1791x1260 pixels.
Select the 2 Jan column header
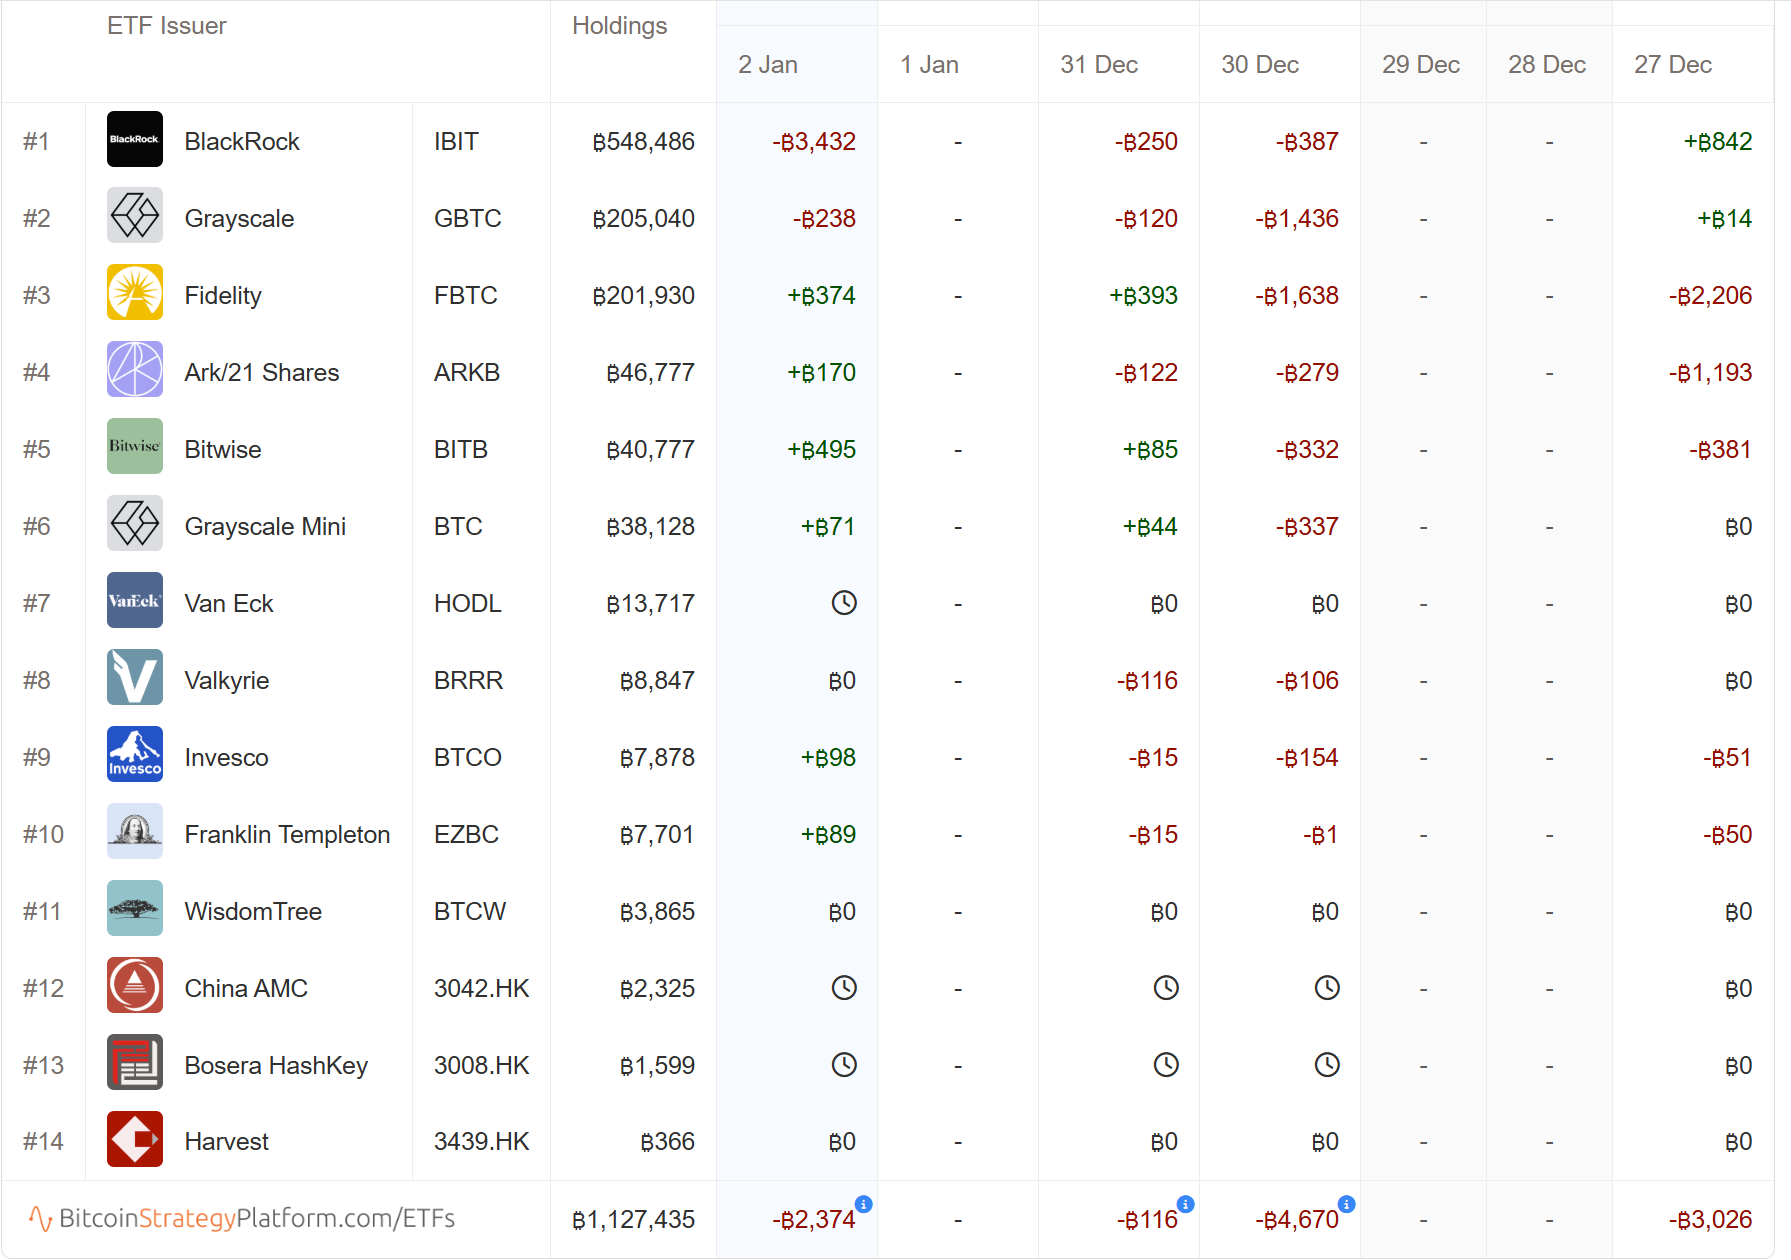(768, 65)
